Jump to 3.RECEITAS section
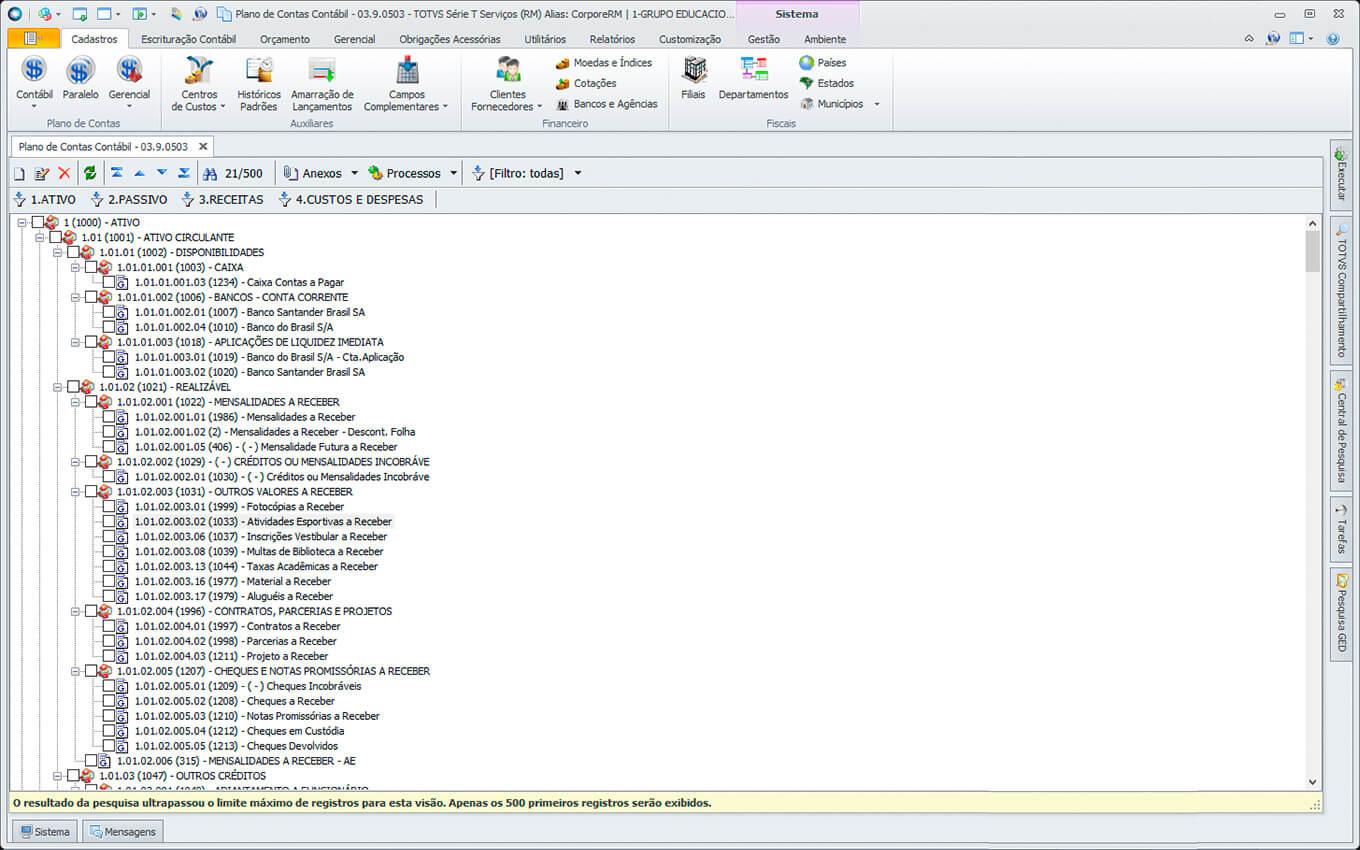The height and width of the screenshot is (850, 1360). click(x=222, y=199)
